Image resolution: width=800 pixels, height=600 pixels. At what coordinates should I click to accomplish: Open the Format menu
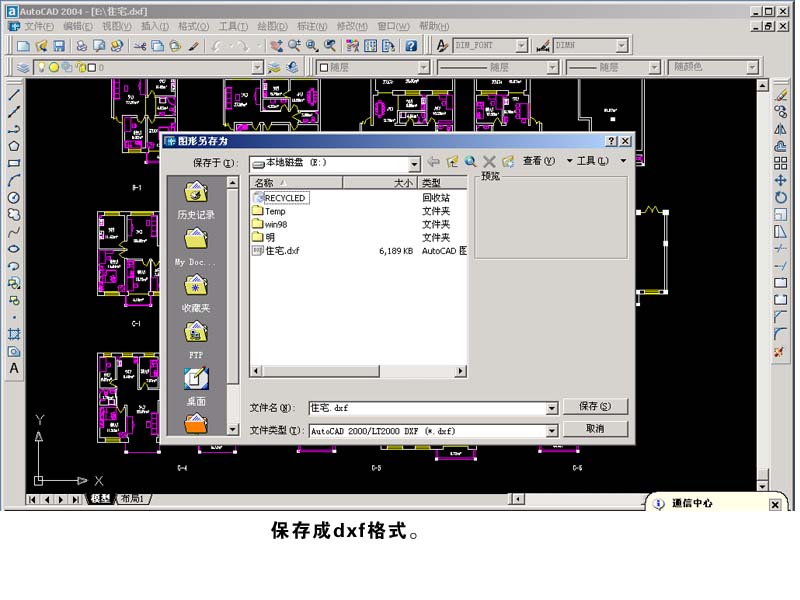[193, 26]
